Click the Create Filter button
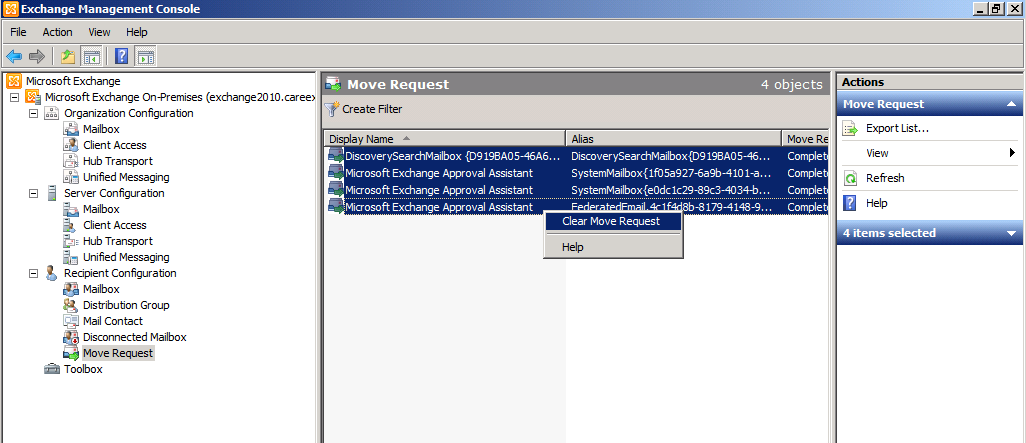1026x443 pixels. (364, 109)
